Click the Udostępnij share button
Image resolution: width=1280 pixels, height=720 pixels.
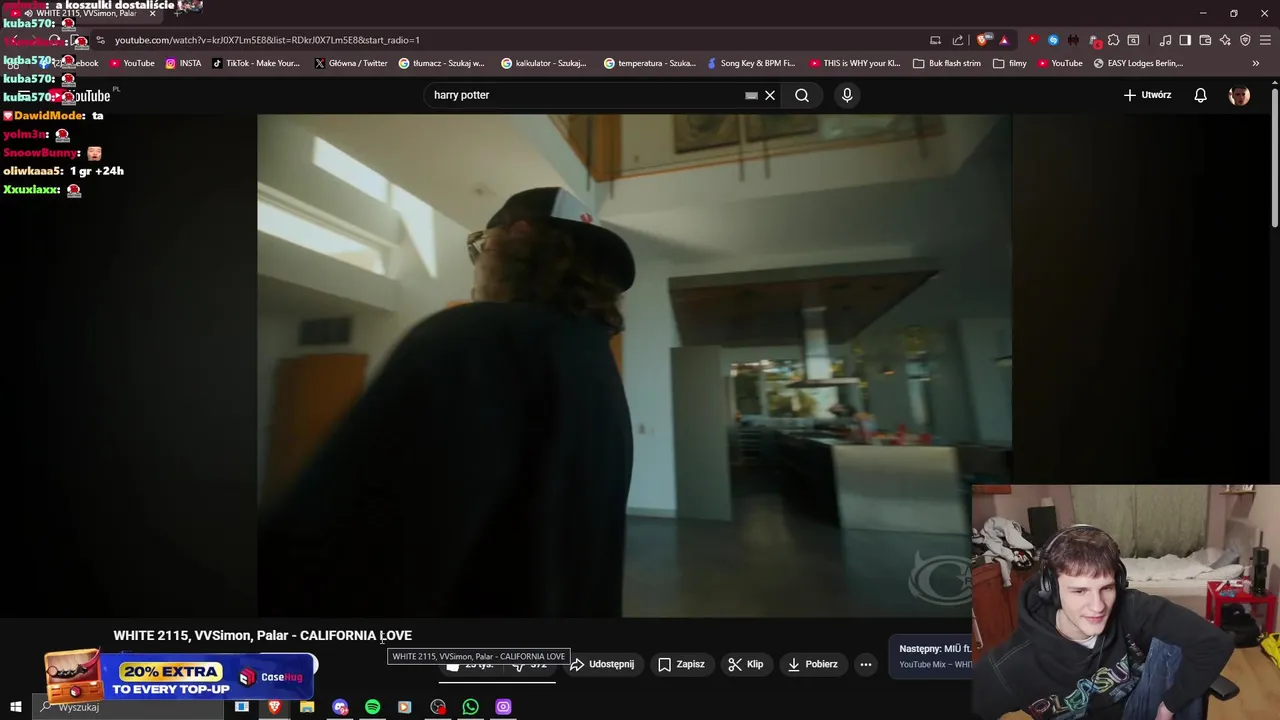[x=601, y=664]
